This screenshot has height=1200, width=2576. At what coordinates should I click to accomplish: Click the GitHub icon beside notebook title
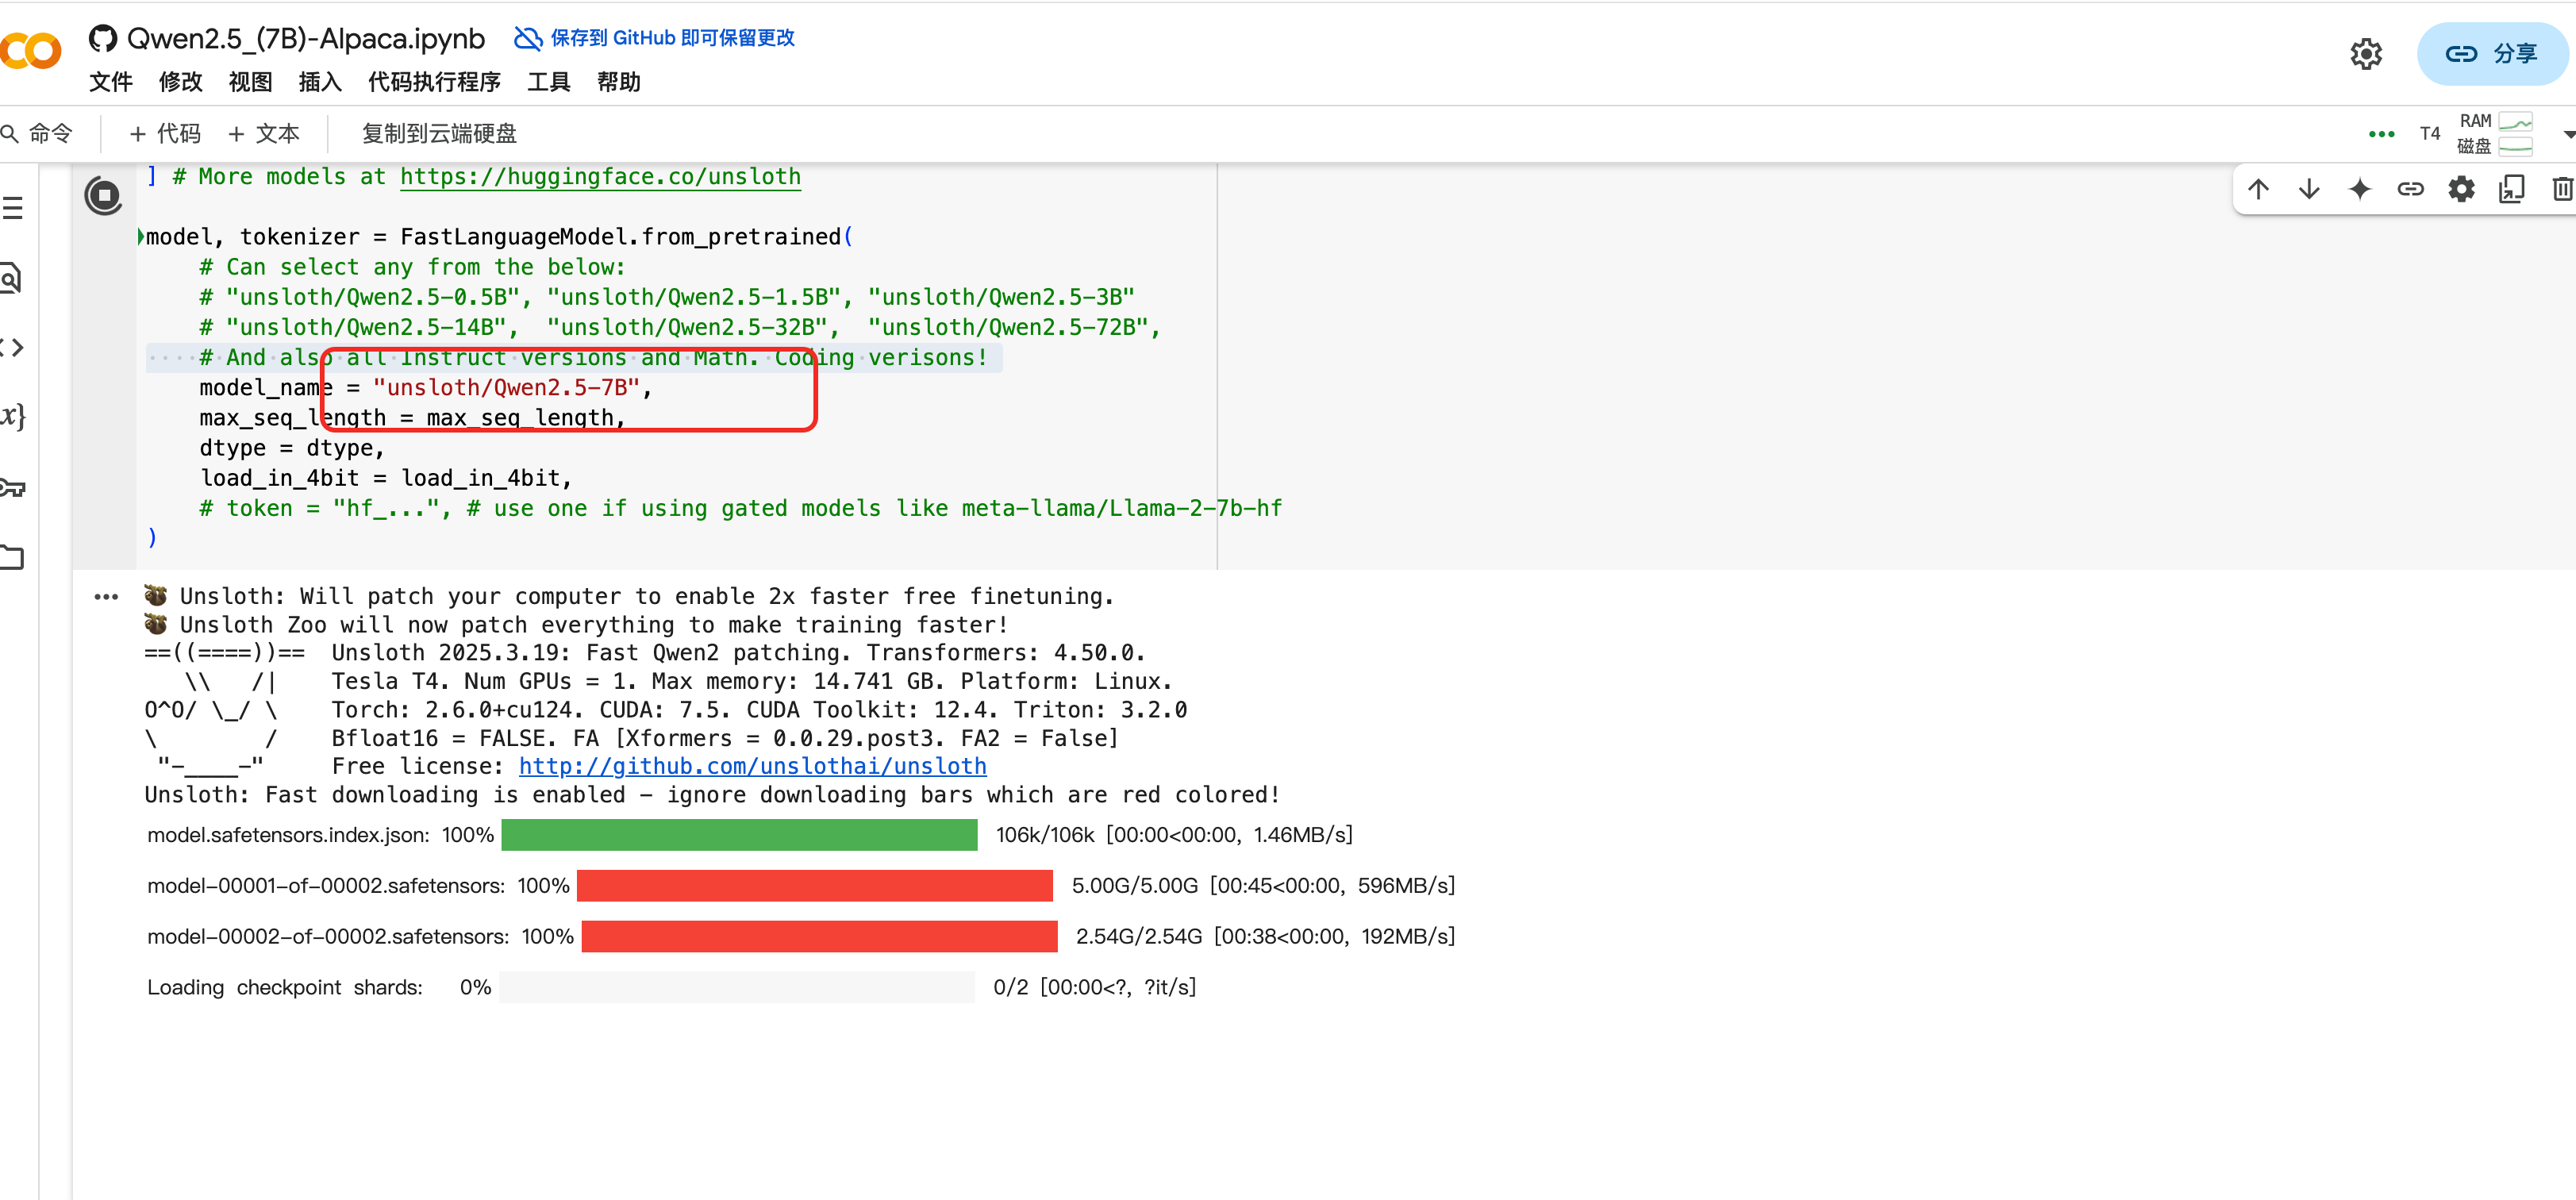pos(102,38)
